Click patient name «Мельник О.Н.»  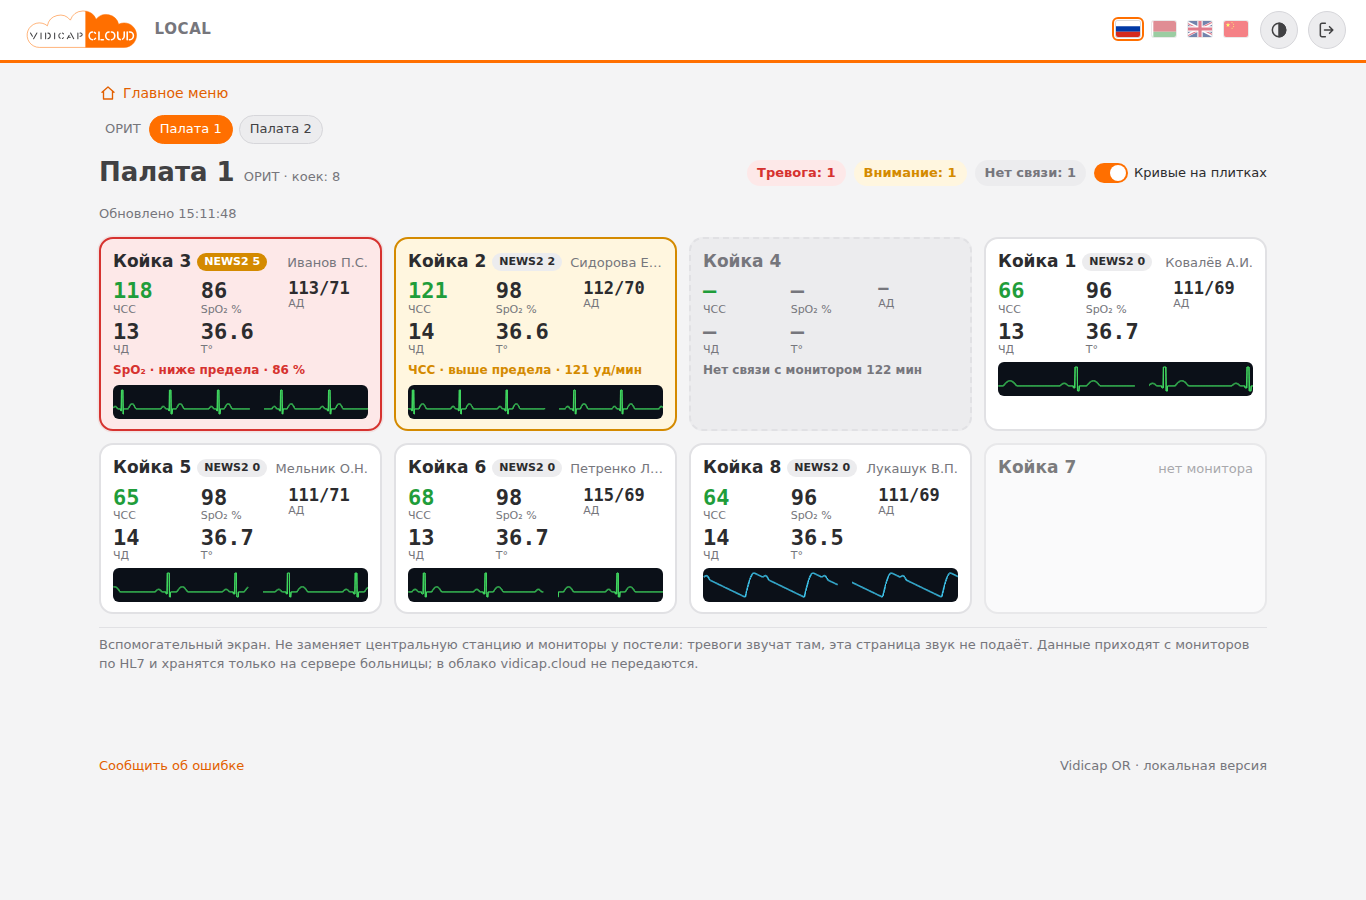coord(321,469)
